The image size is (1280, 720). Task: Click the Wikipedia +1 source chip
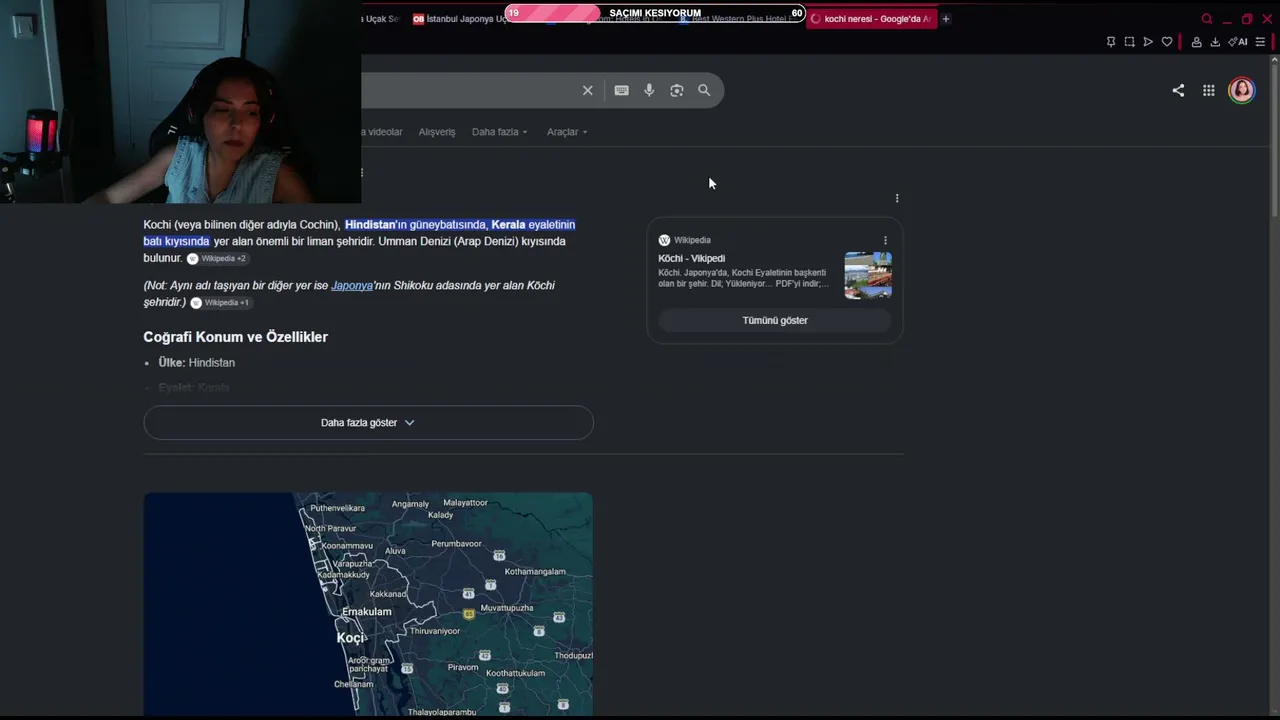click(220, 303)
